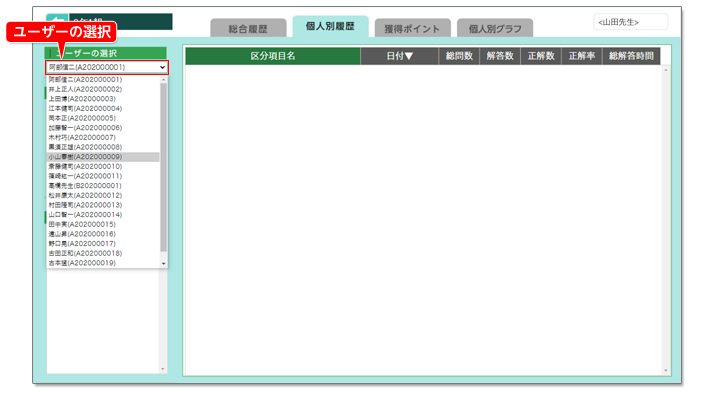Viewport: 715px width, 394px height.
Task: Select user option A202000011
Action: [x=103, y=176]
